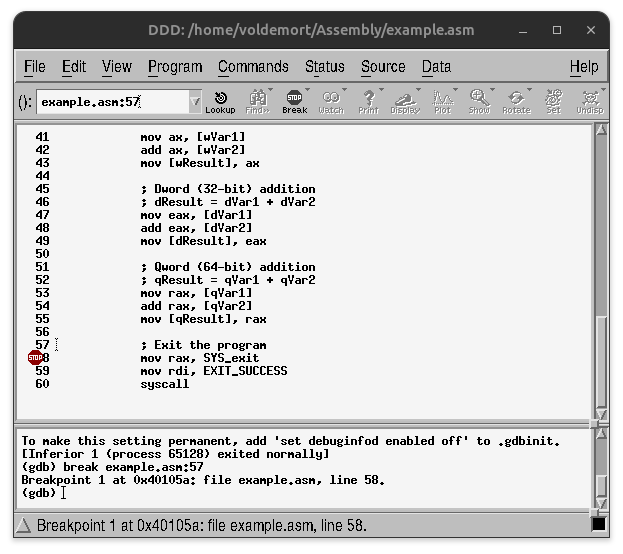Image resolution: width=623 pixels, height=554 pixels.
Task: Click the '; Dword (32-bit) addition' comment
Action: pyautogui.click(x=228, y=189)
